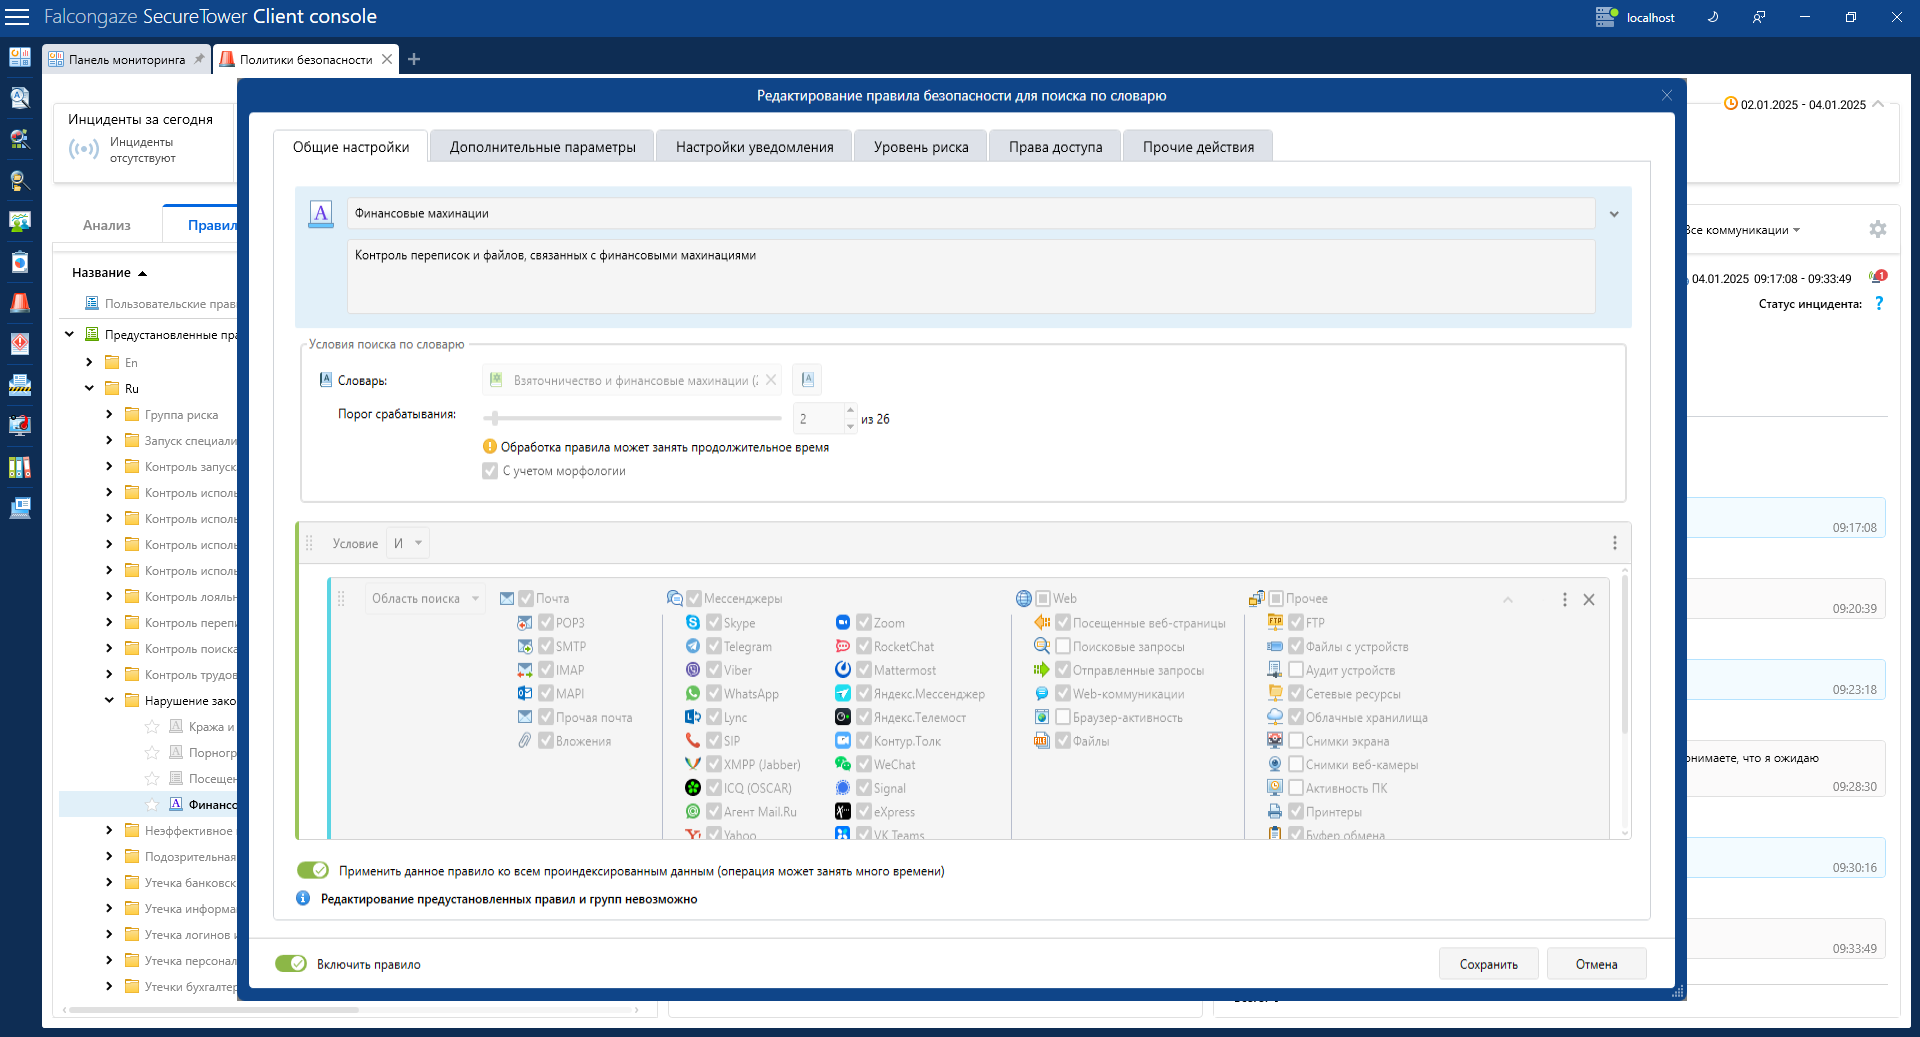This screenshot has height=1037, width=1920.
Task: Click the rule name field Финансовые махинации
Action: tap(970, 213)
